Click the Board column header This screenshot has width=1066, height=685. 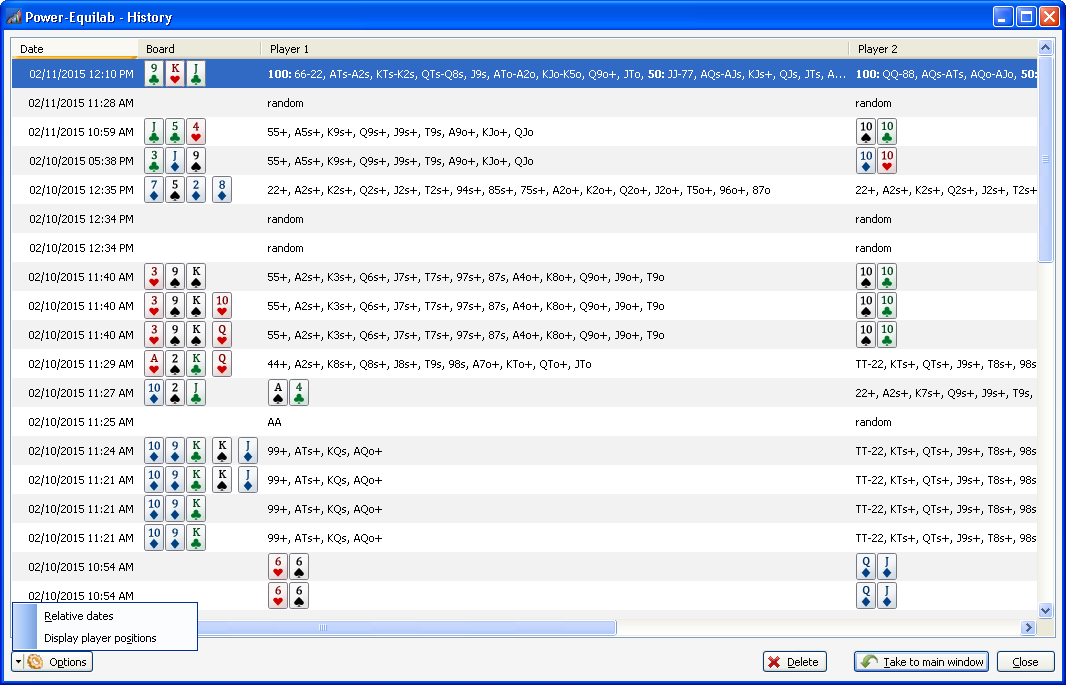(x=199, y=49)
